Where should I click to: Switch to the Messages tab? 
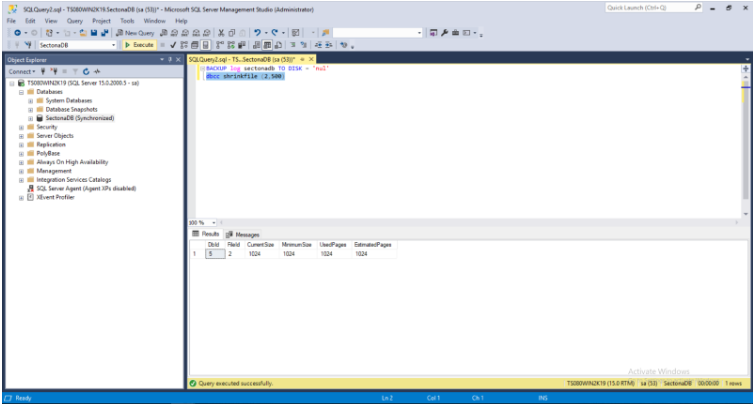(242, 234)
